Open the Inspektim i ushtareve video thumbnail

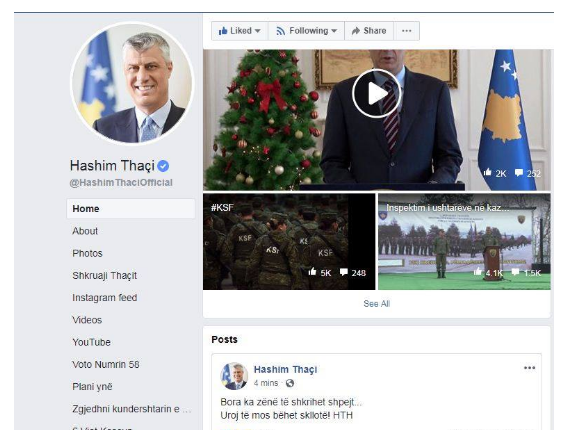pyautogui.click(x=464, y=242)
